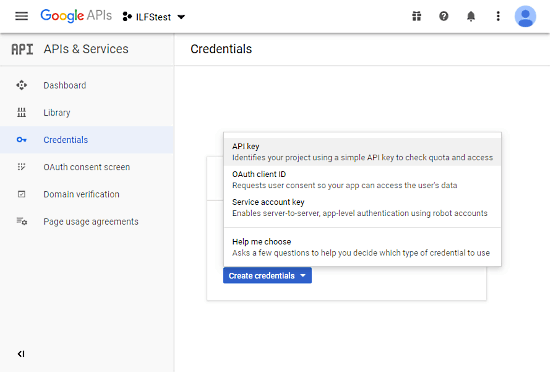Click the Page usage agreements icon
The width and height of the screenshot is (550, 372).
tap(21, 221)
